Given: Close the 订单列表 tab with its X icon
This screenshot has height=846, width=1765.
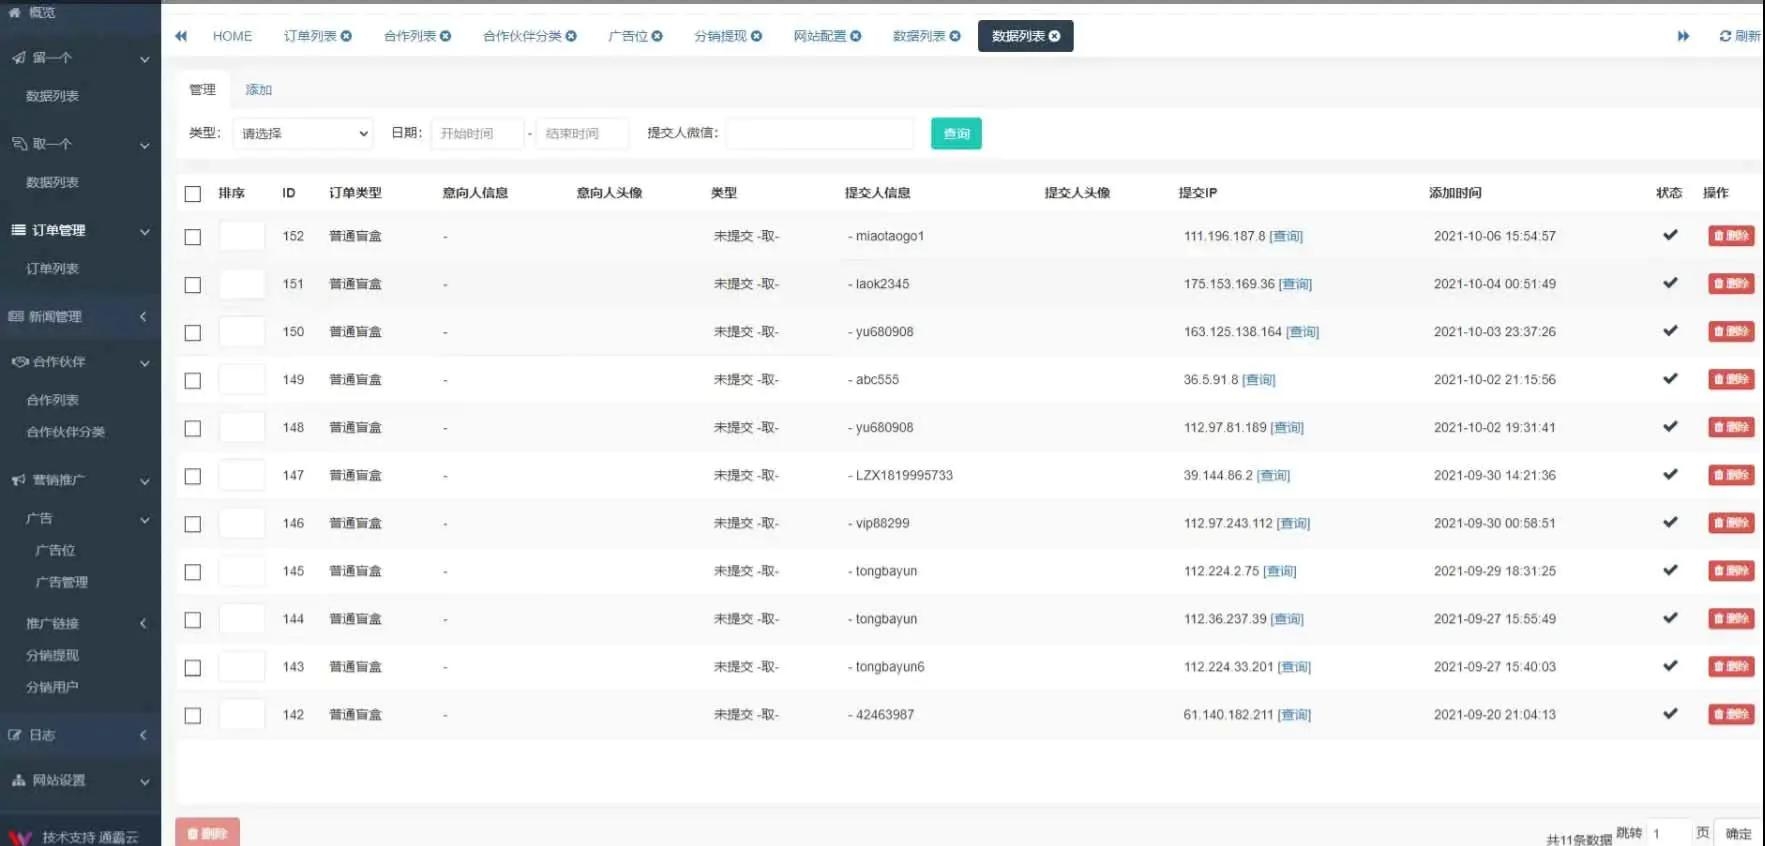Looking at the screenshot, I should [346, 36].
